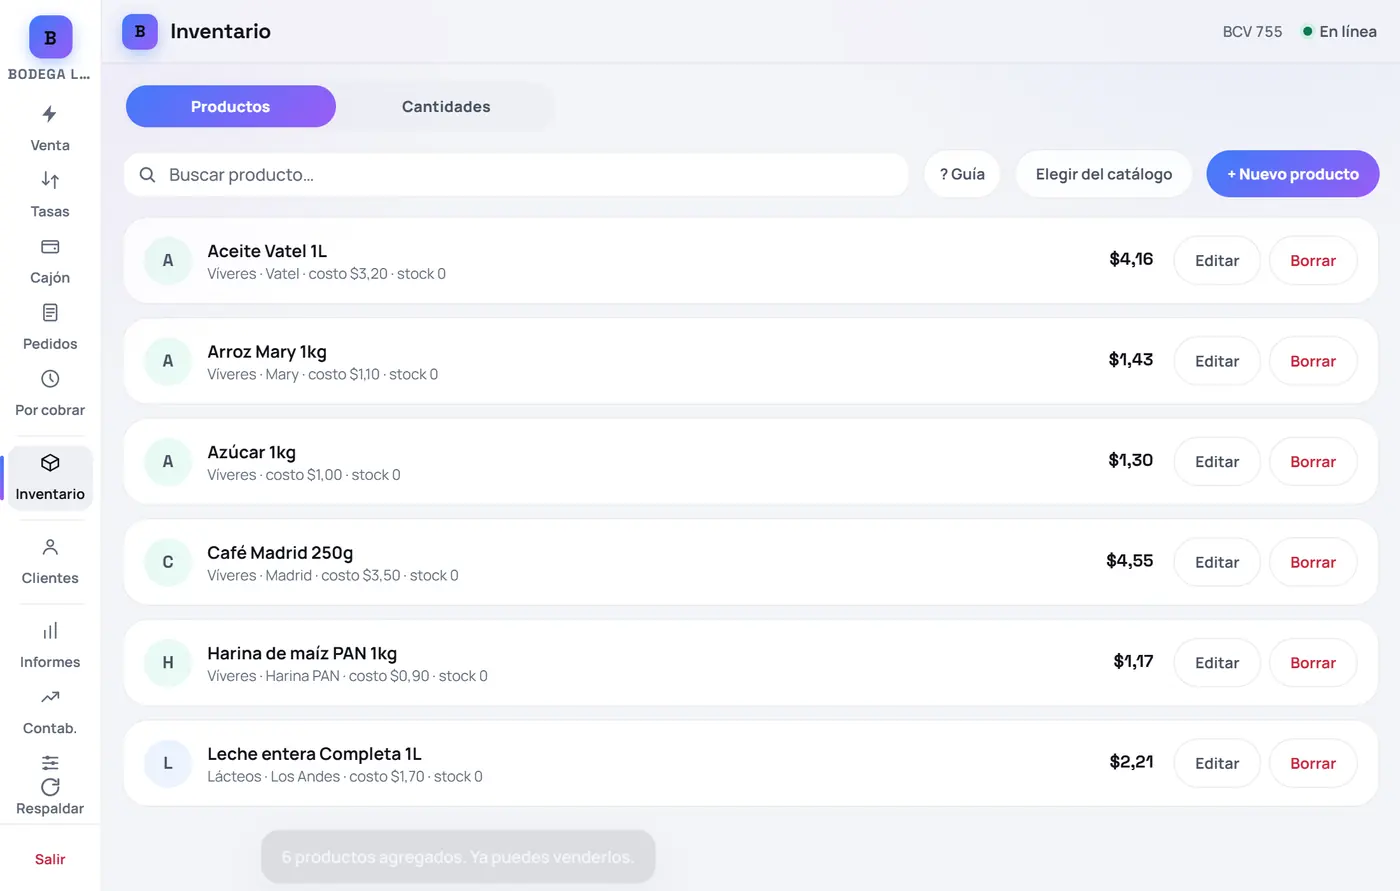This screenshot has width=1400, height=891.
Task: Click the $2,21 price of Leche entera
Action: pyautogui.click(x=1131, y=762)
